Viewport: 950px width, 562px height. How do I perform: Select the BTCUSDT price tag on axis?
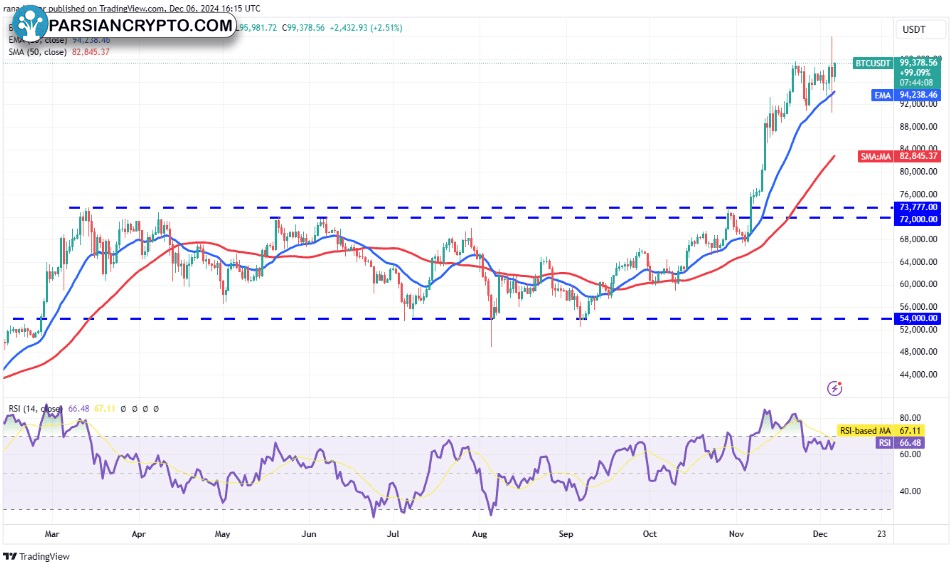[873, 63]
